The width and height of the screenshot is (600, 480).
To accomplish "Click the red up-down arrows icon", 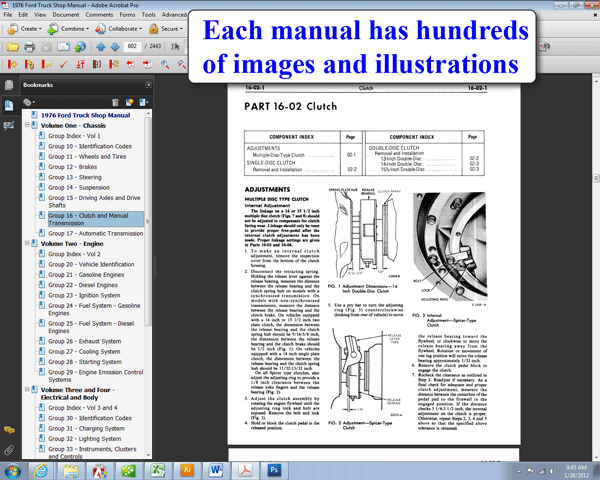I will click(x=80, y=64).
